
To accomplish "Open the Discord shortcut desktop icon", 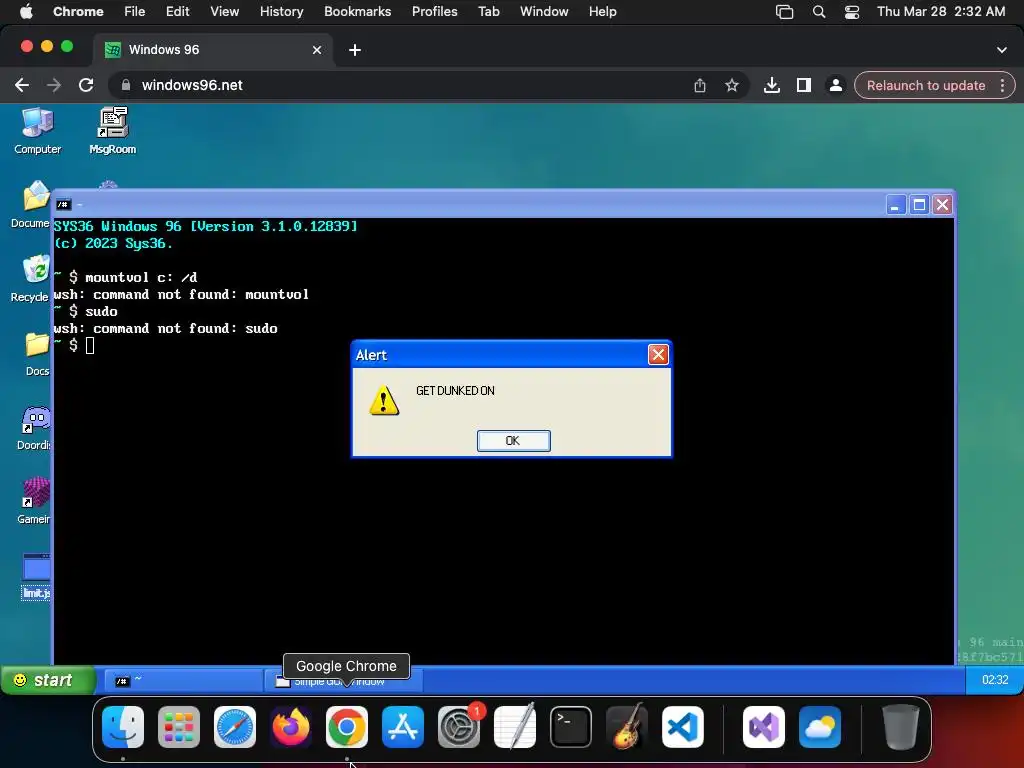I will coord(35,428).
